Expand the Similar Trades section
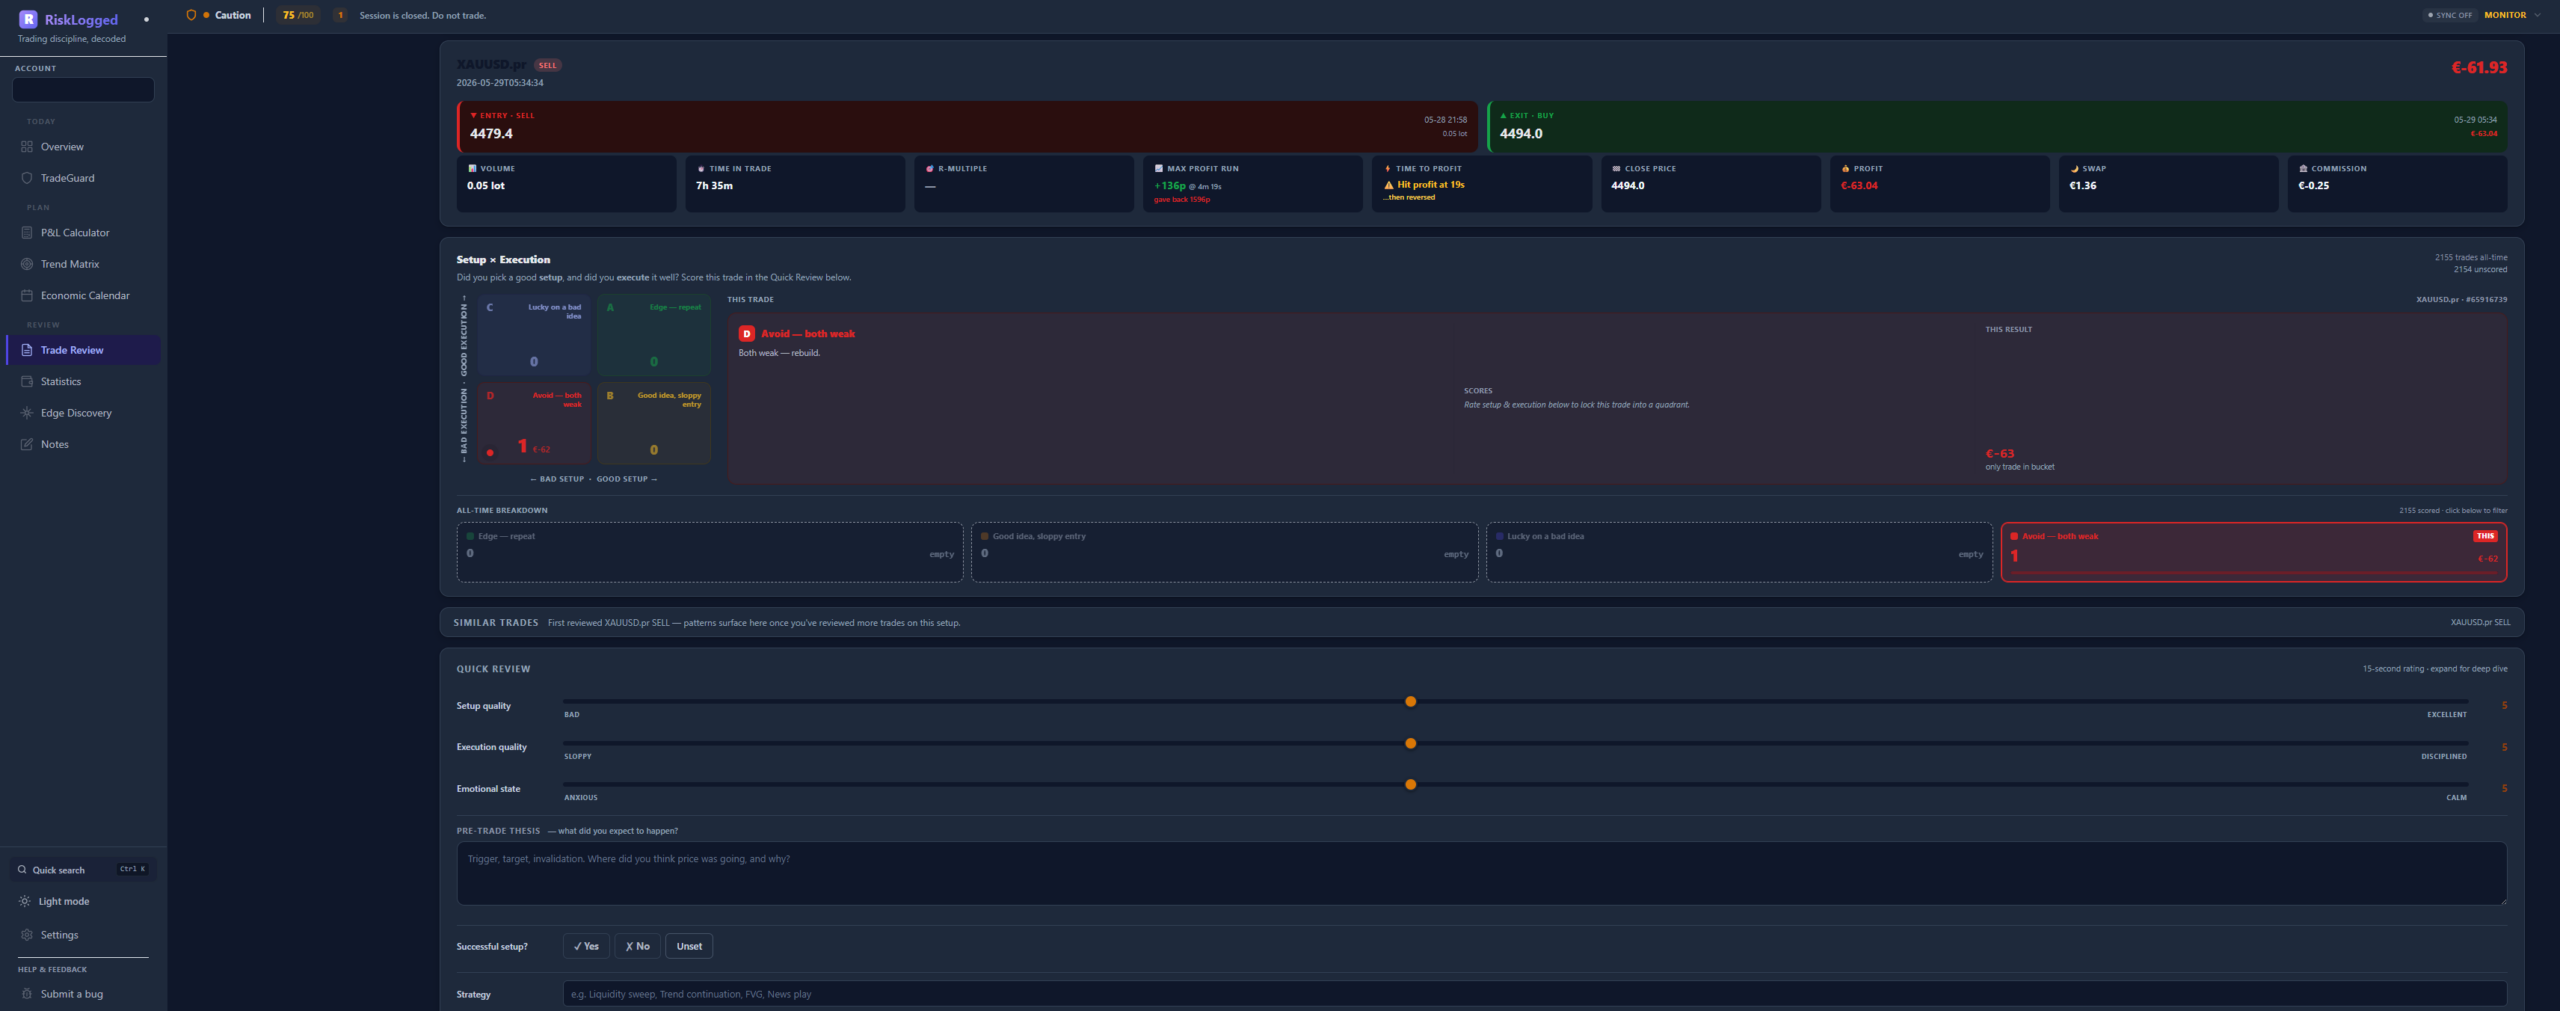 tap(1481, 623)
